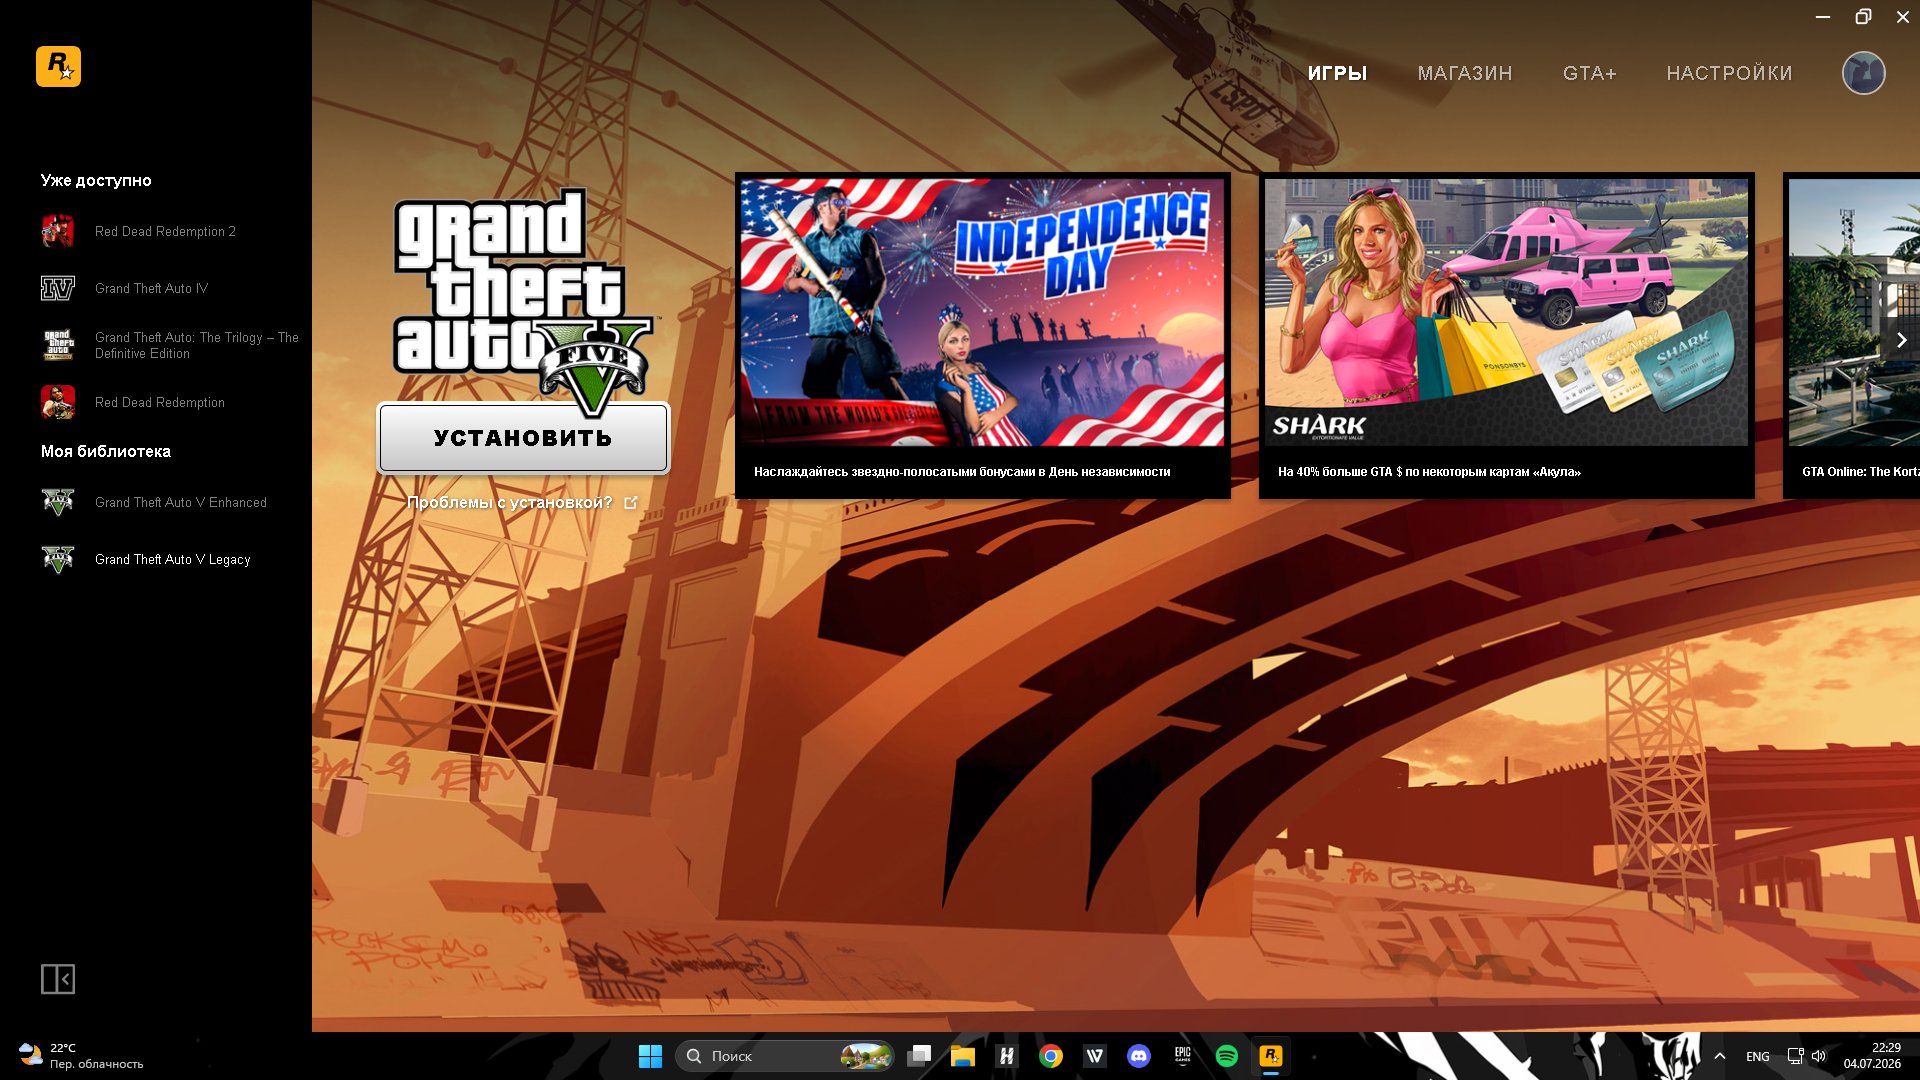Open Google Chrome from taskbar
The width and height of the screenshot is (1920, 1080).
click(x=1051, y=1056)
